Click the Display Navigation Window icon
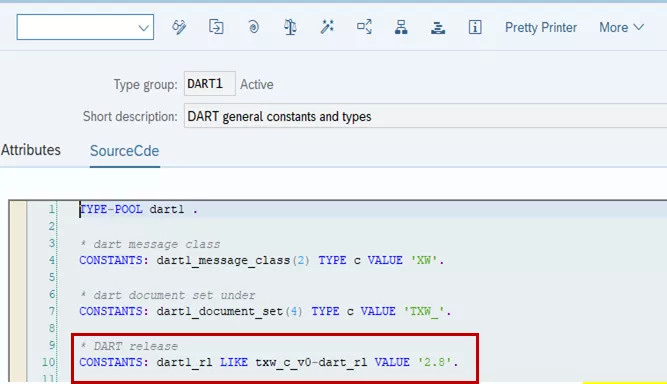 (x=438, y=27)
